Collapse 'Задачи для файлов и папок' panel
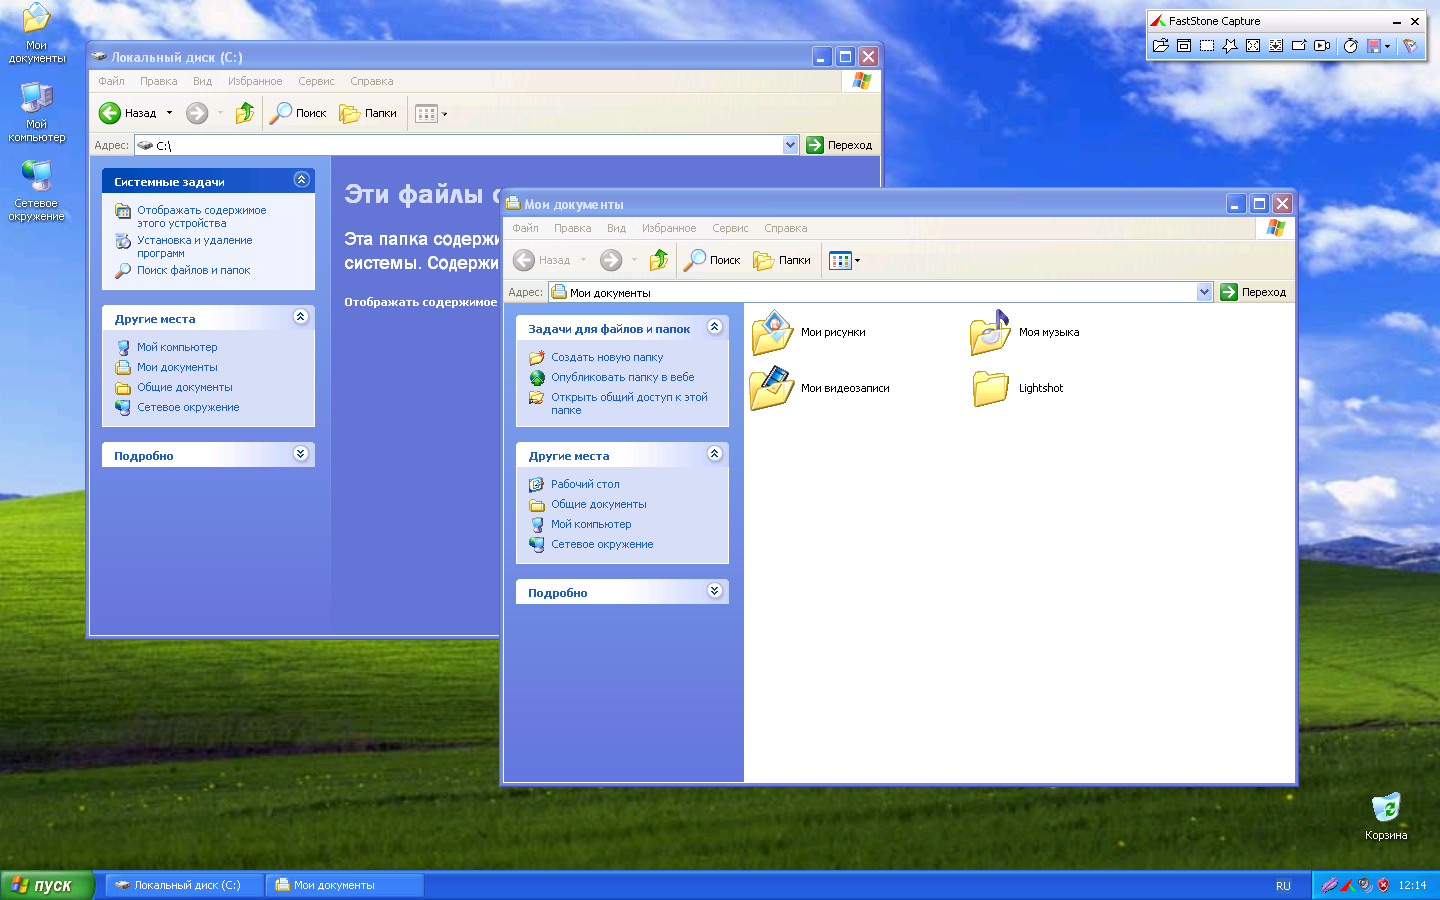The image size is (1440, 900). (714, 327)
